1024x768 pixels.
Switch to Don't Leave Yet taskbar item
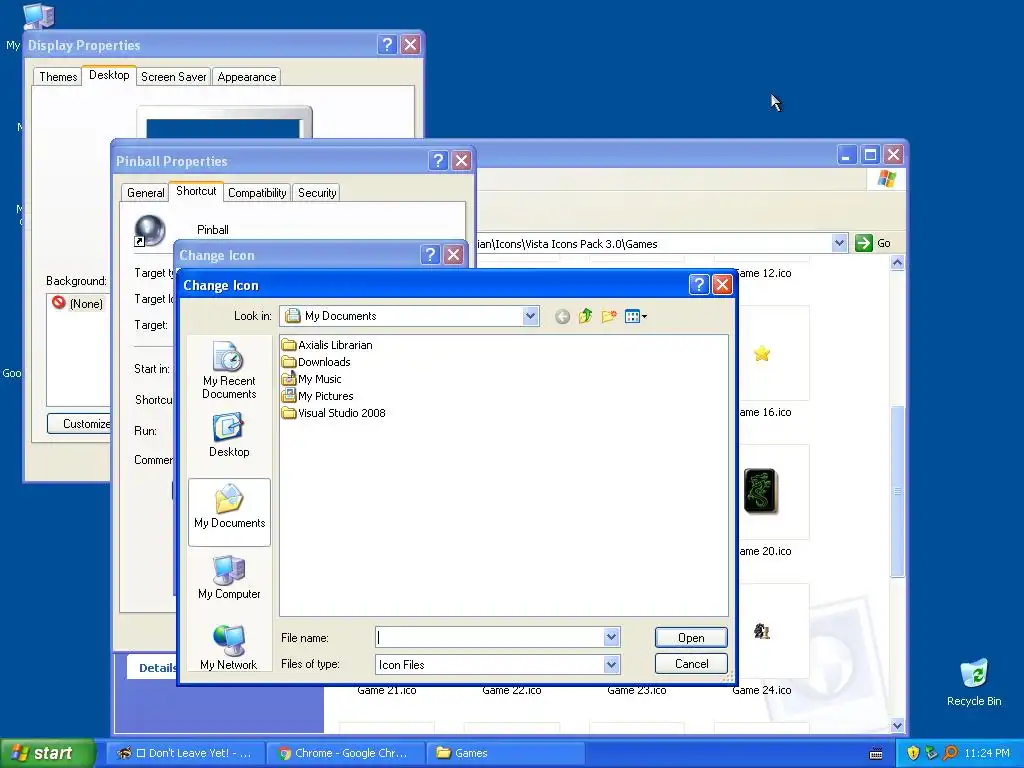pyautogui.click(x=184, y=753)
